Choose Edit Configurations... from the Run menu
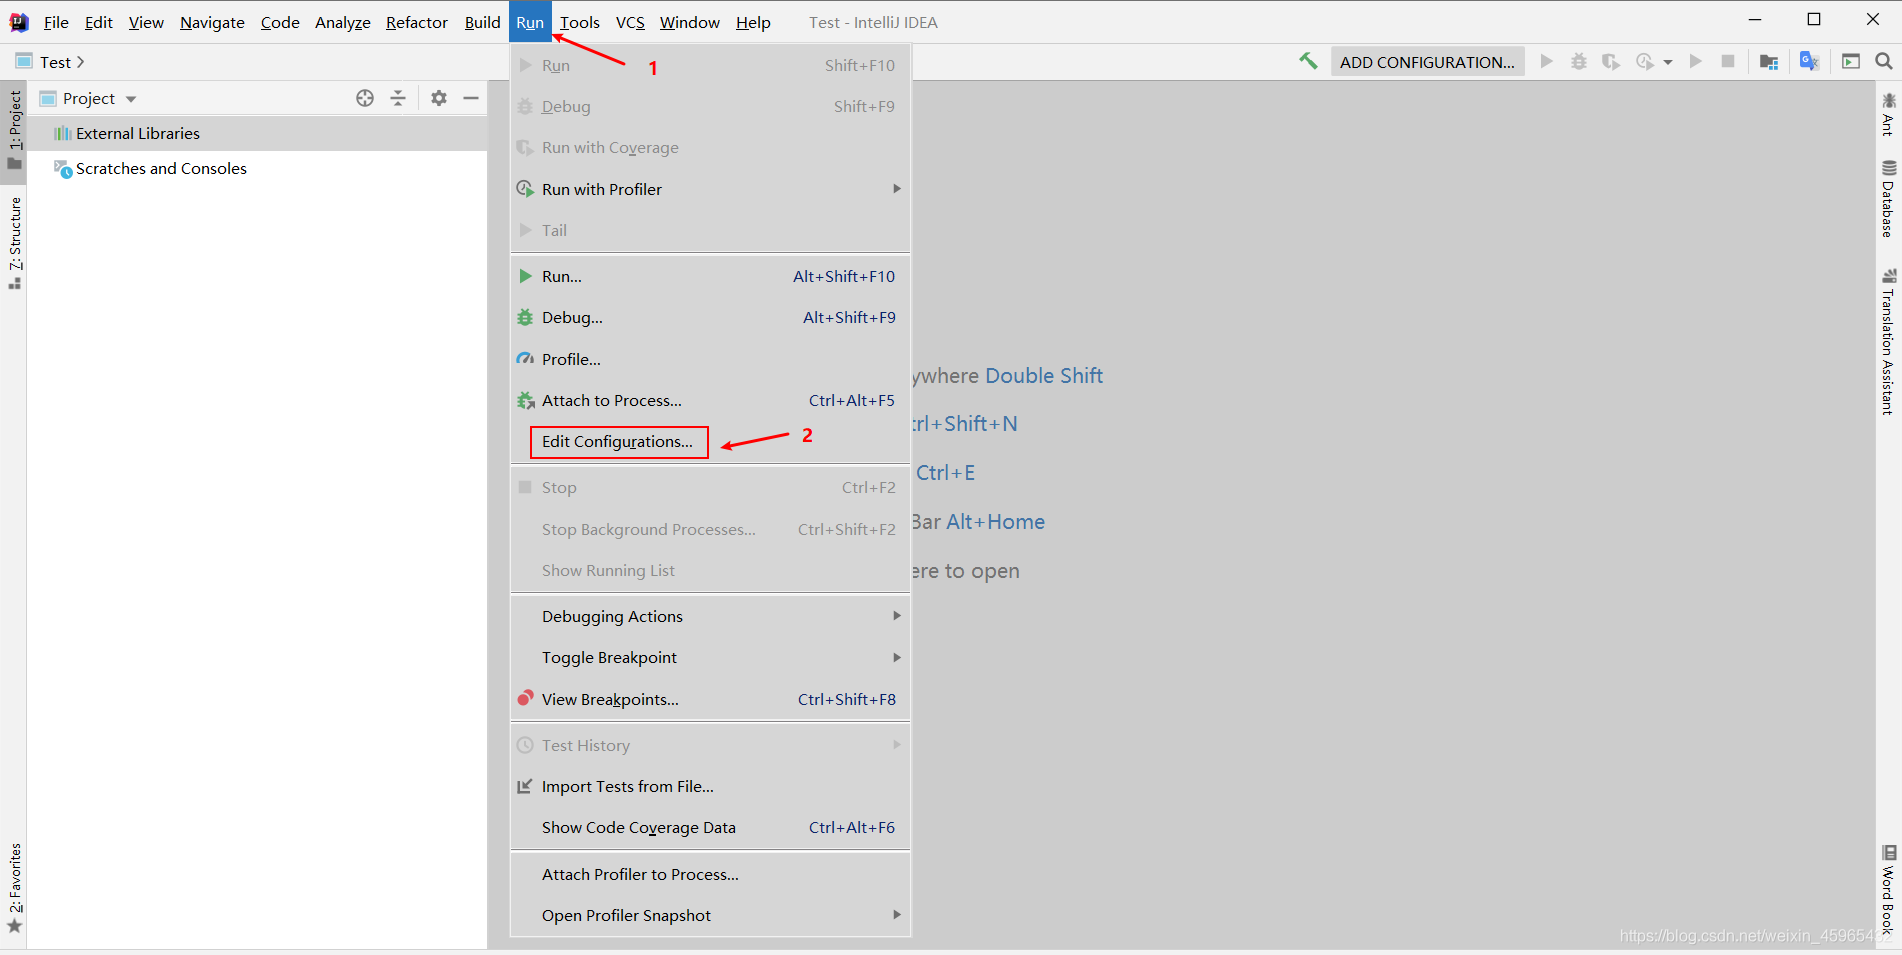This screenshot has height=955, width=1902. 710,442
